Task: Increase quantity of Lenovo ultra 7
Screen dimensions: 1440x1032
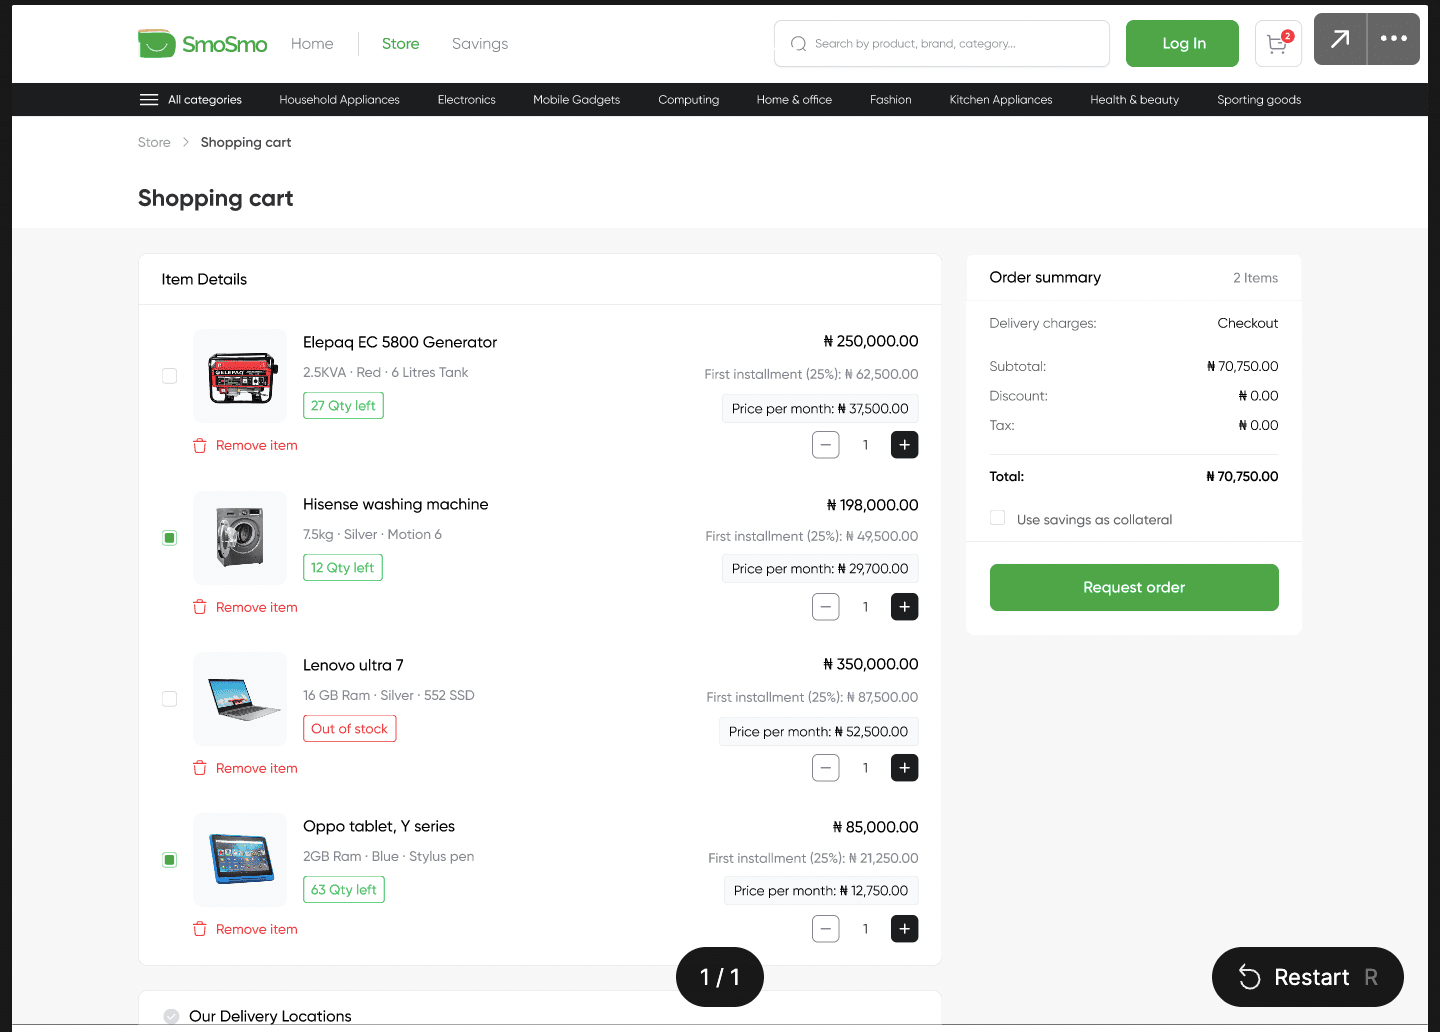Action: click(x=905, y=768)
